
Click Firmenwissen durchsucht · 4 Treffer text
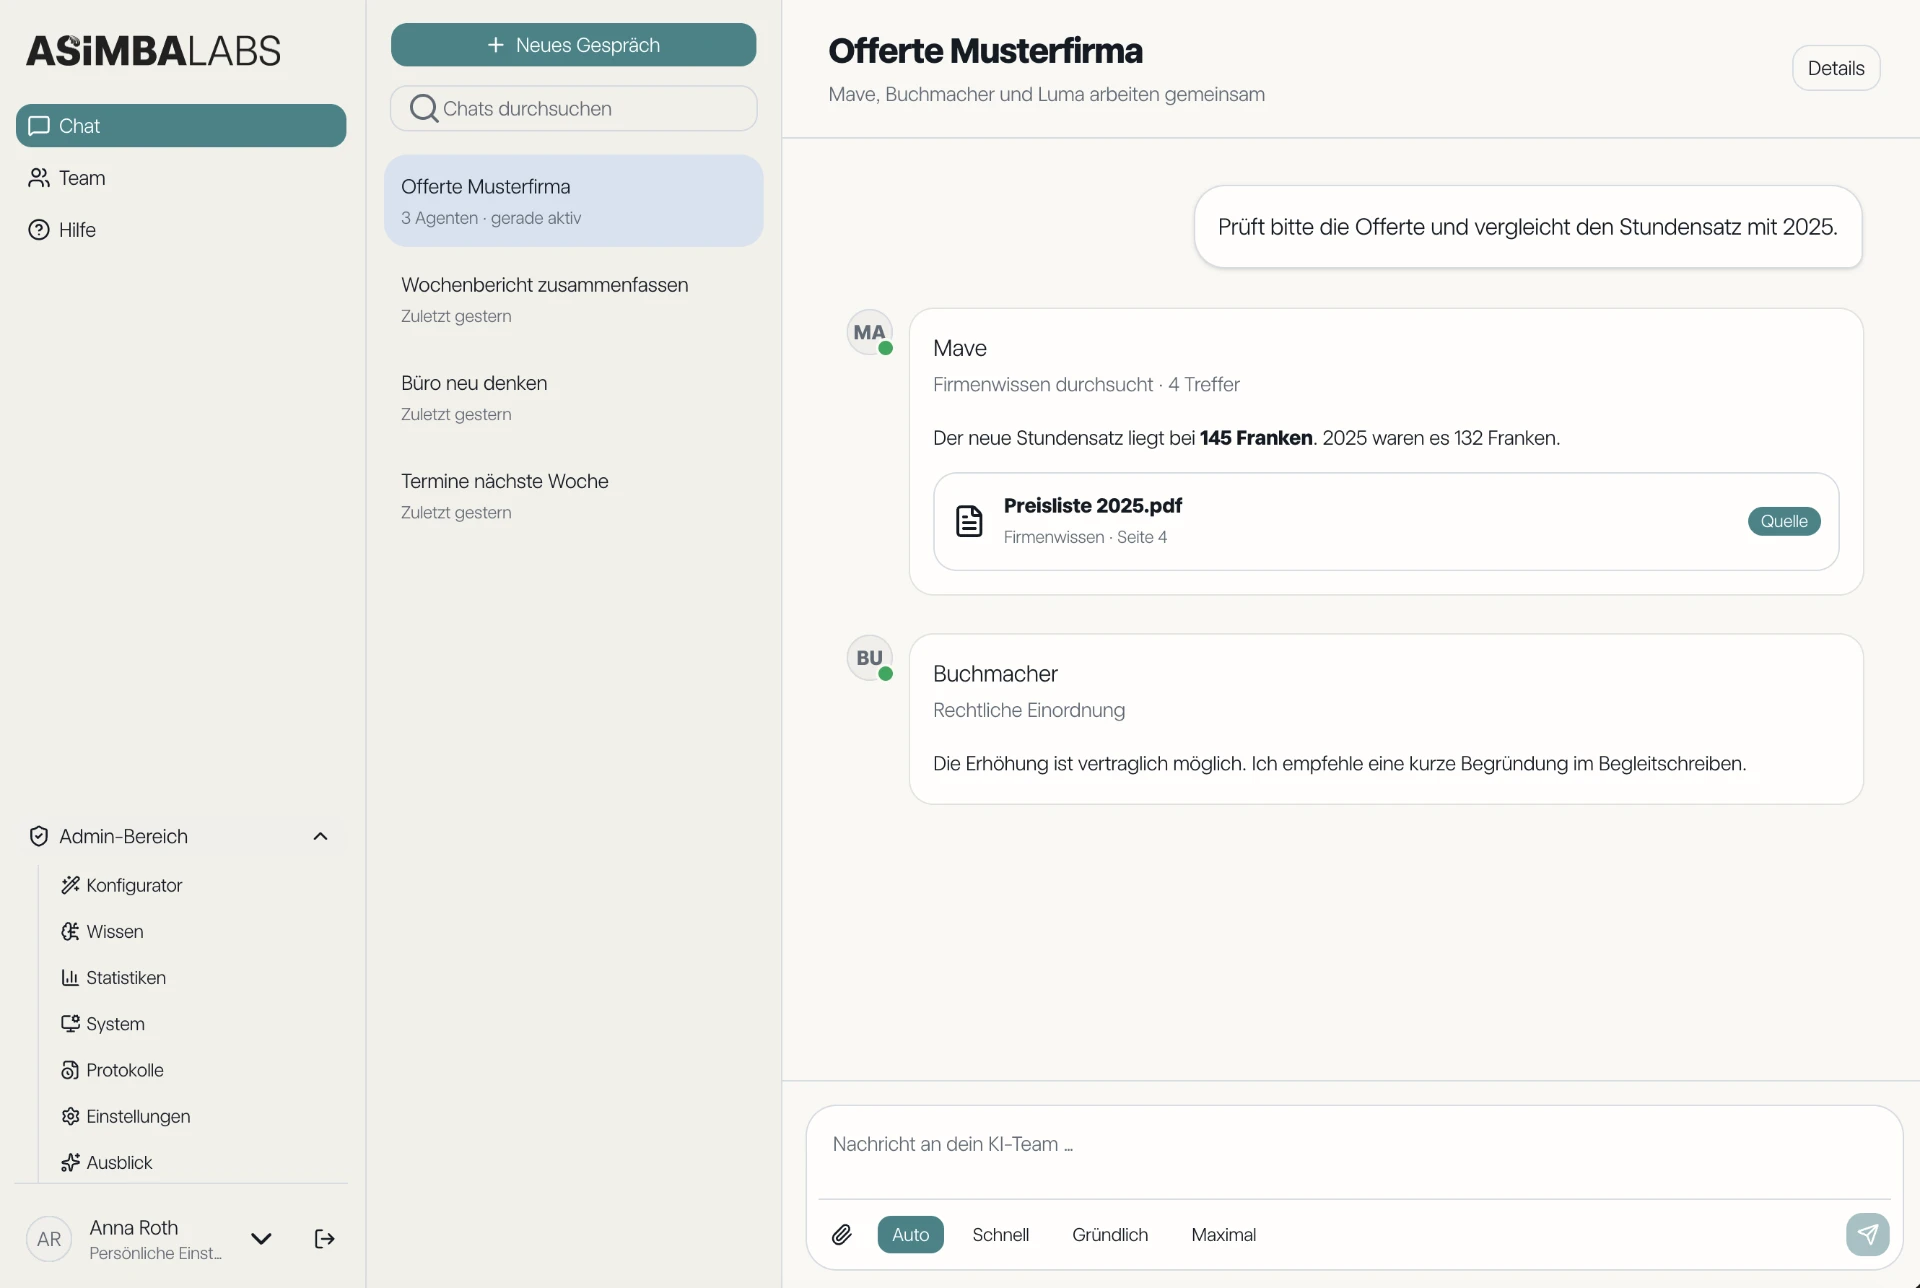point(1086,384)
